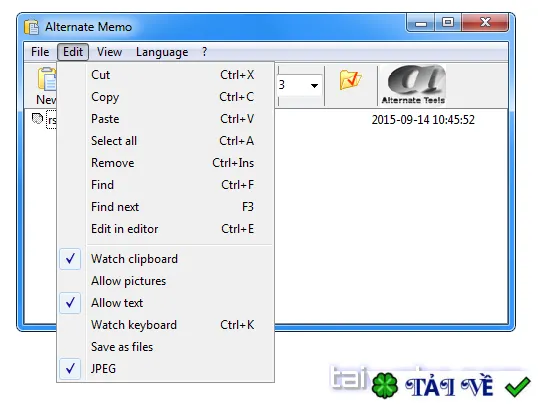Disable the Allow text option
Screen dimensions: 538x406
[165, 303]
